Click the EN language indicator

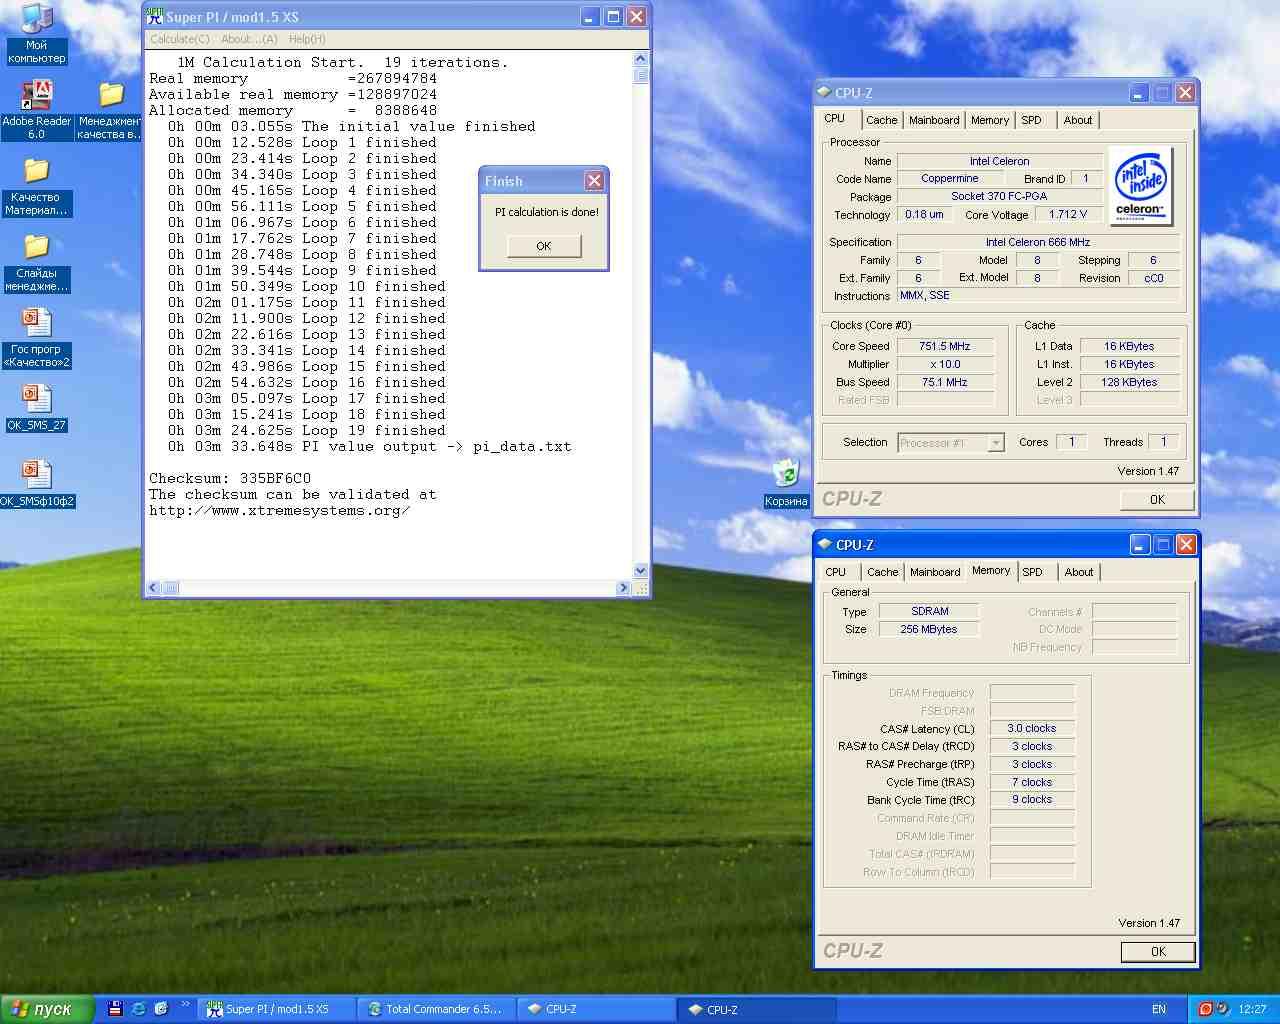1159,1009
